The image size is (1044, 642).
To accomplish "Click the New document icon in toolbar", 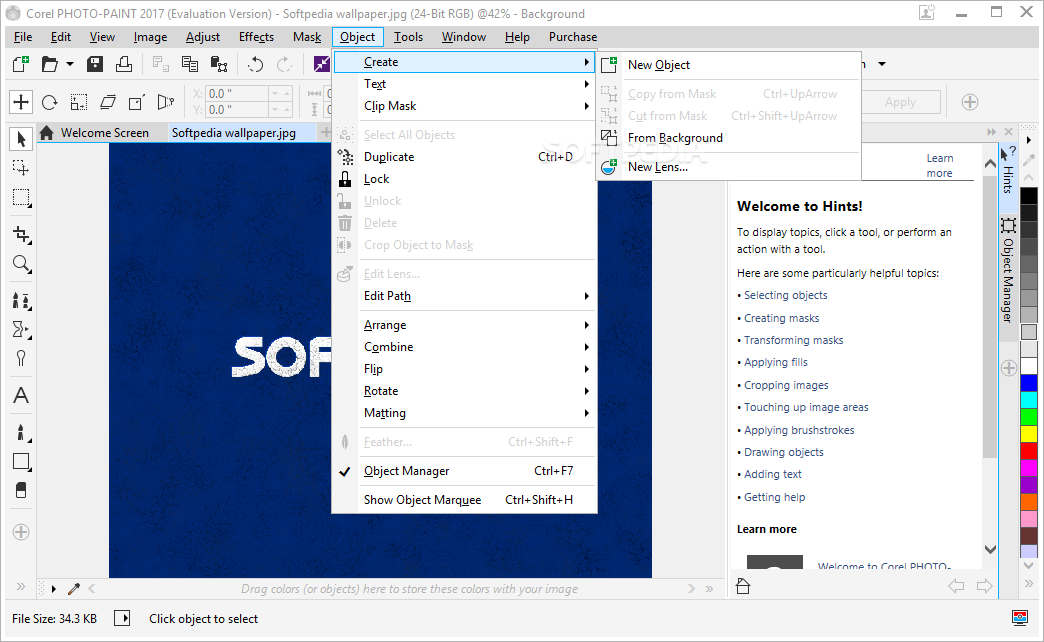I will click(21, 64).
